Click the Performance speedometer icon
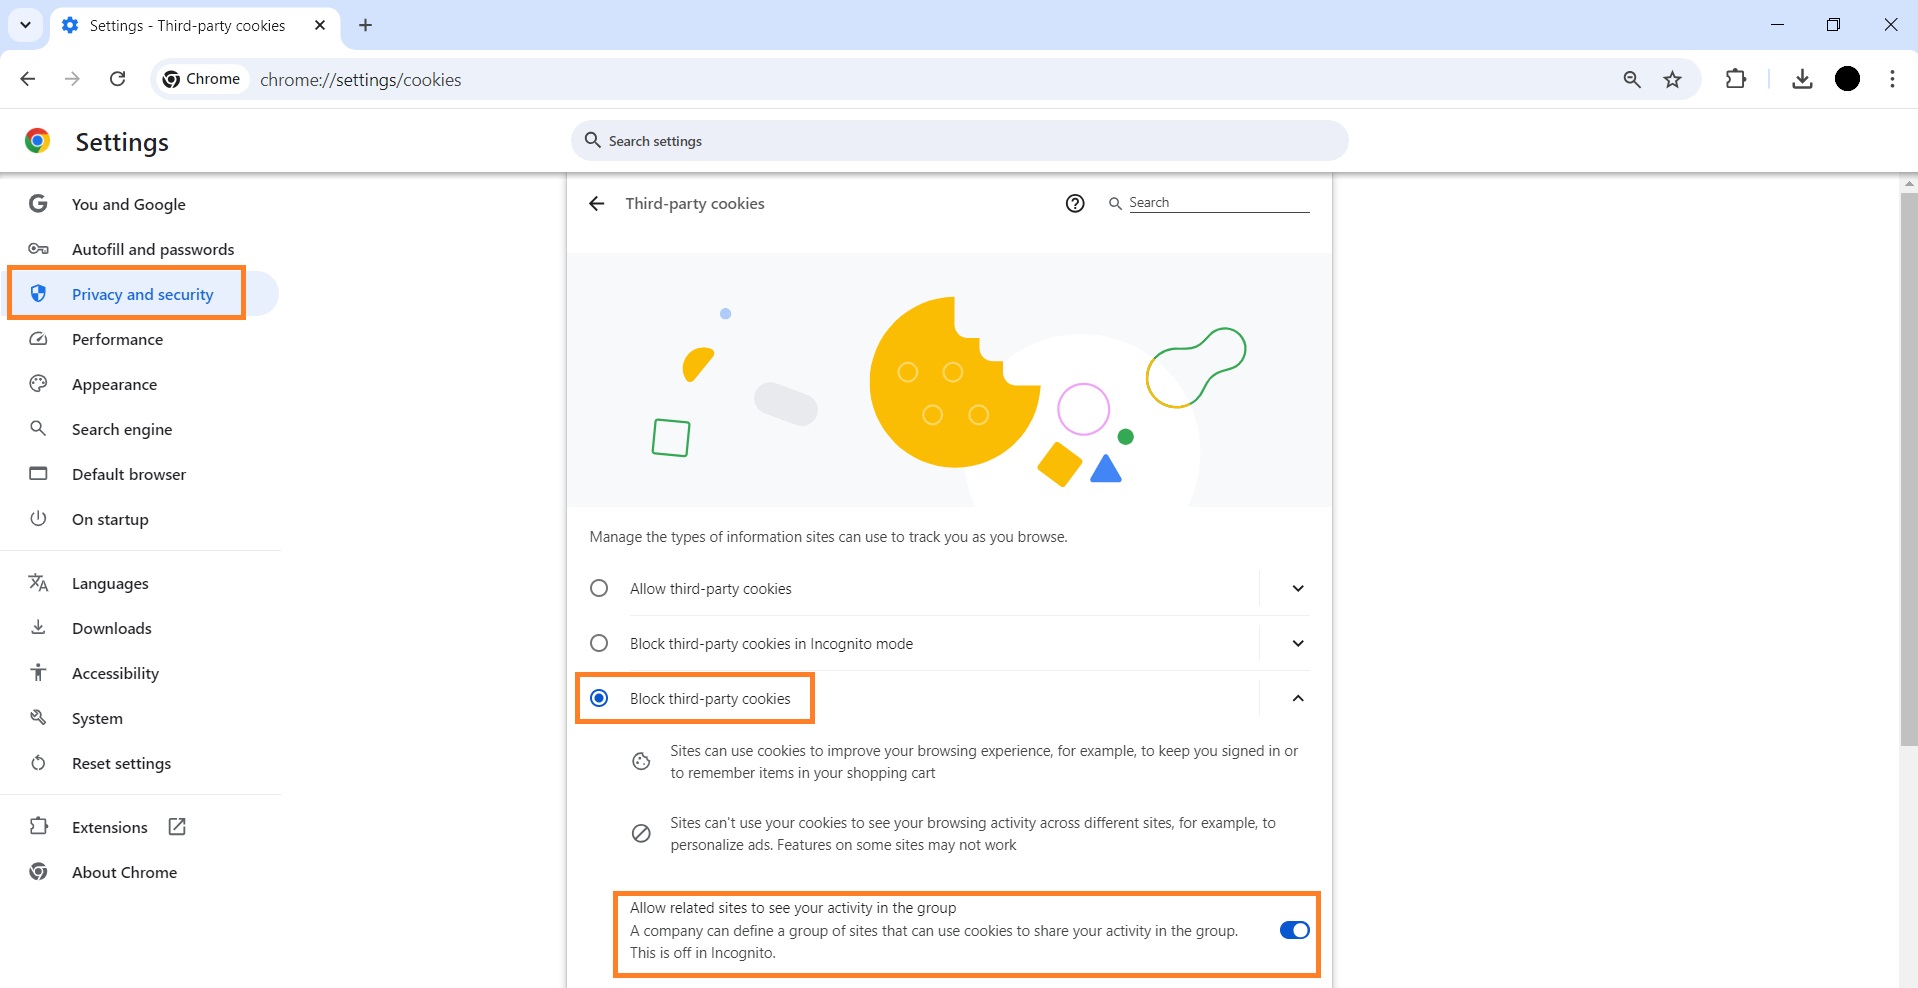 click(38, 339)
